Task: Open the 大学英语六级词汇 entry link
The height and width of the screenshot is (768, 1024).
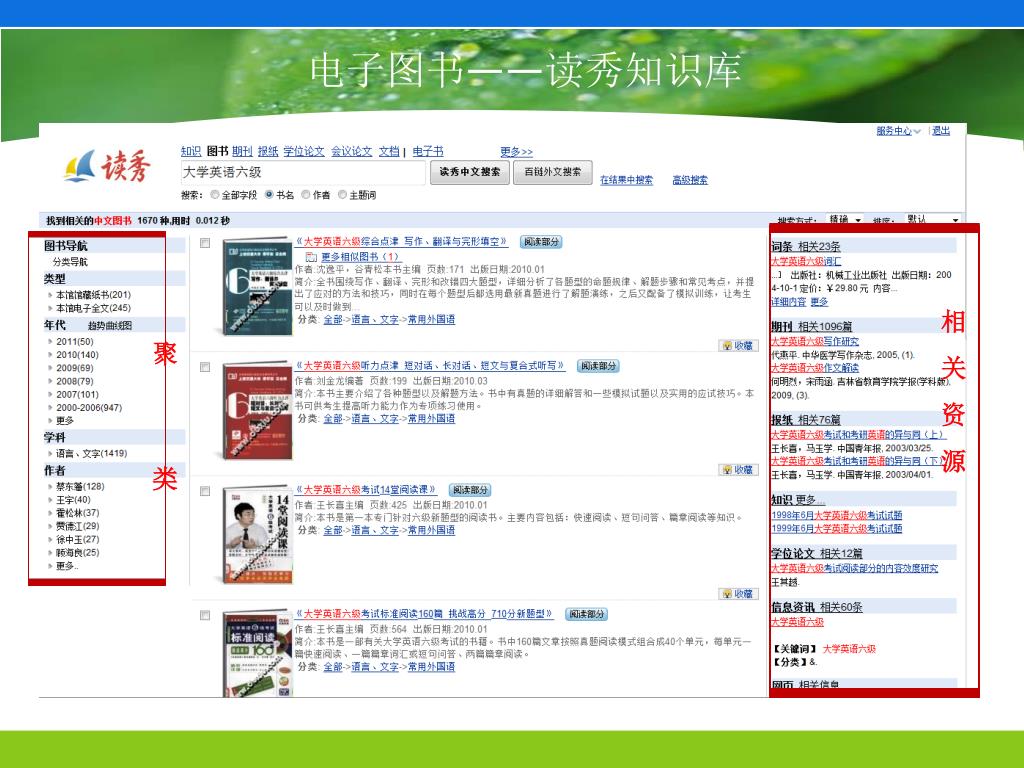Action: (x=806, y=261)
